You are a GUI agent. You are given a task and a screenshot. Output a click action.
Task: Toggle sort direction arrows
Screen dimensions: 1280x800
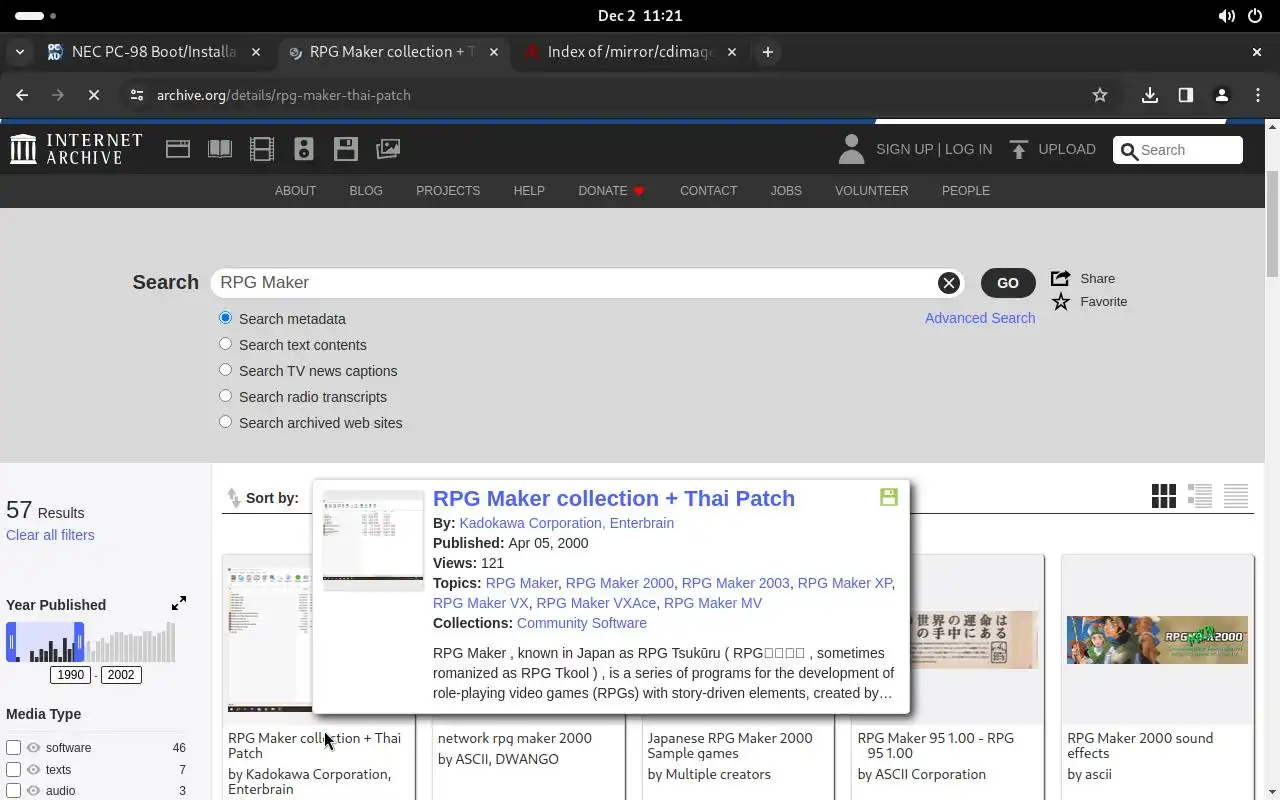pos(233,497)
